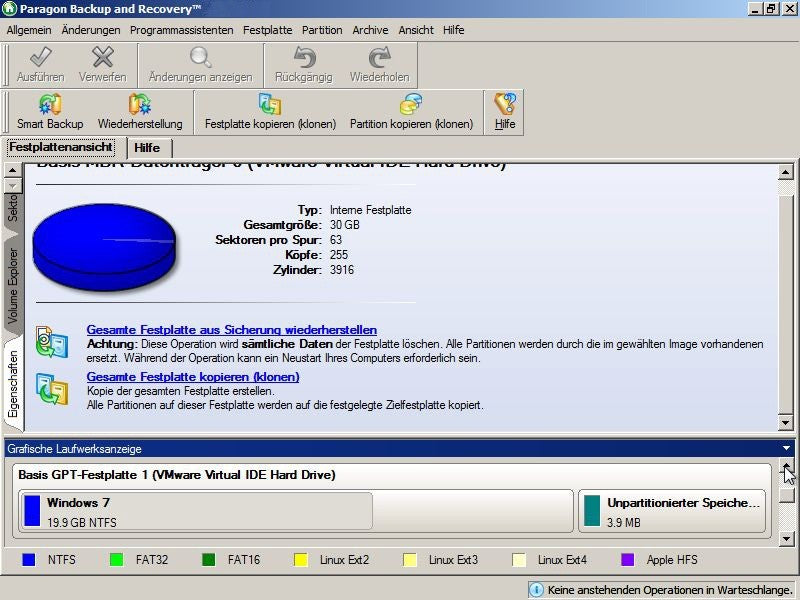Collapse the Grafische Laufwerksanzeige panel arrow
800x600 pixels.
tap(786, 448)
